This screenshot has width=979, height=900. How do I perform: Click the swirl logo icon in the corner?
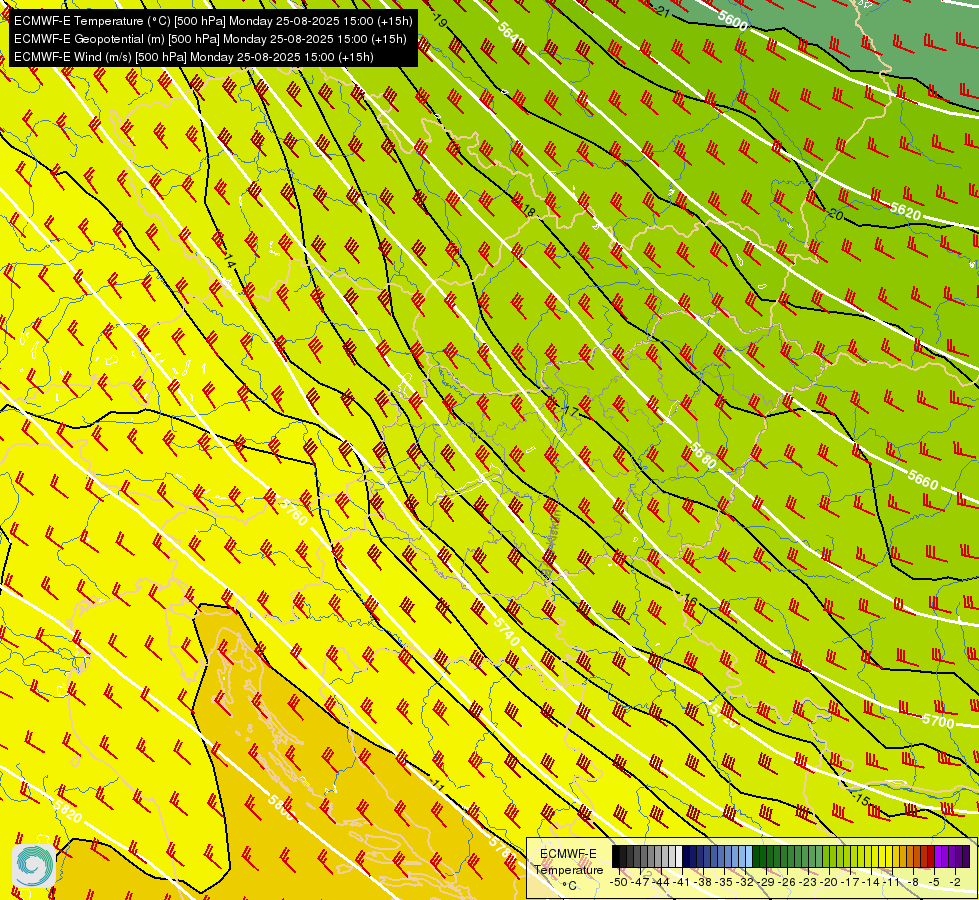coord(34,866)
